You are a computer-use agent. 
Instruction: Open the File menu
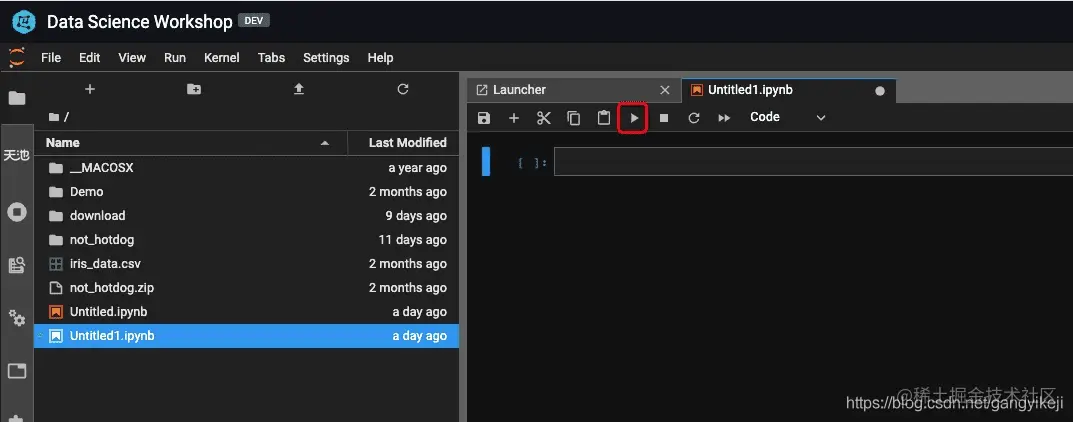pyautogui.click(x=51, y=57)
